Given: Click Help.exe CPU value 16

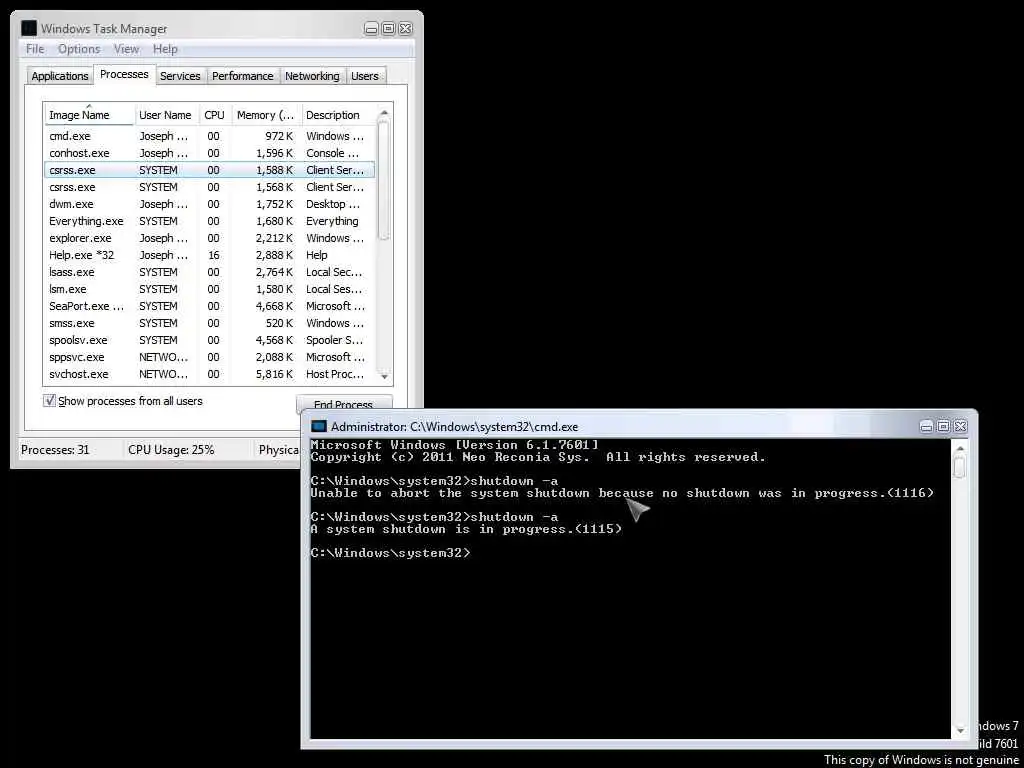Looking at the screenshot, I should (x=214, y=255).
